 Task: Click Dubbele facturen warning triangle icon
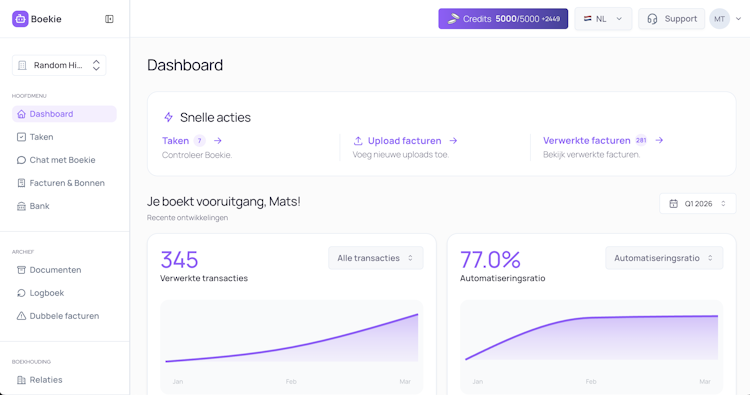click(x=21, y=316)
